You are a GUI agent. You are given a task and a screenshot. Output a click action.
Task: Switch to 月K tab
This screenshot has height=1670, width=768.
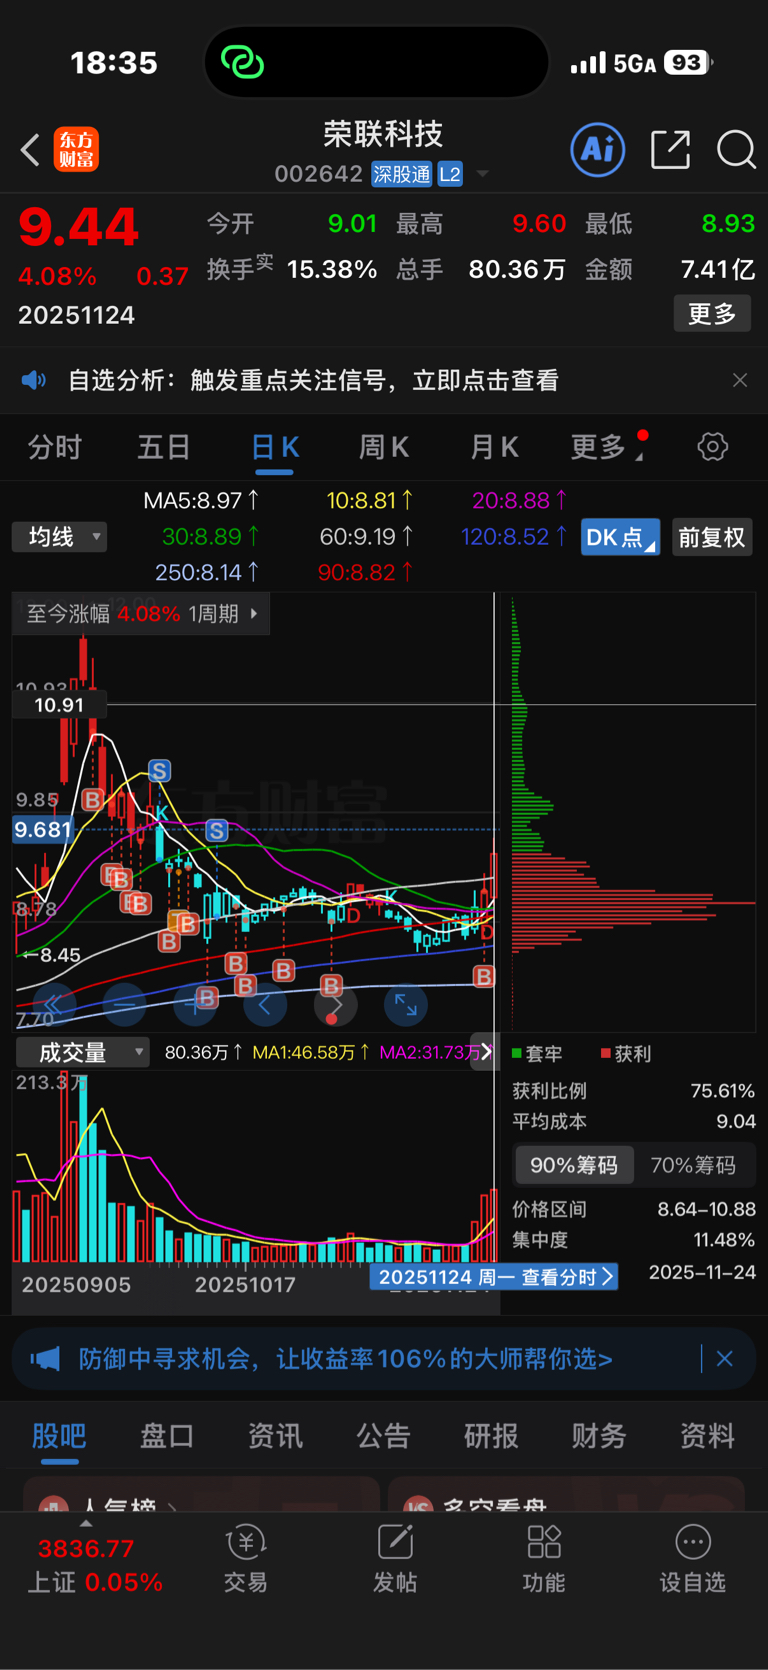pyautogui.click(x=494, y=446)
